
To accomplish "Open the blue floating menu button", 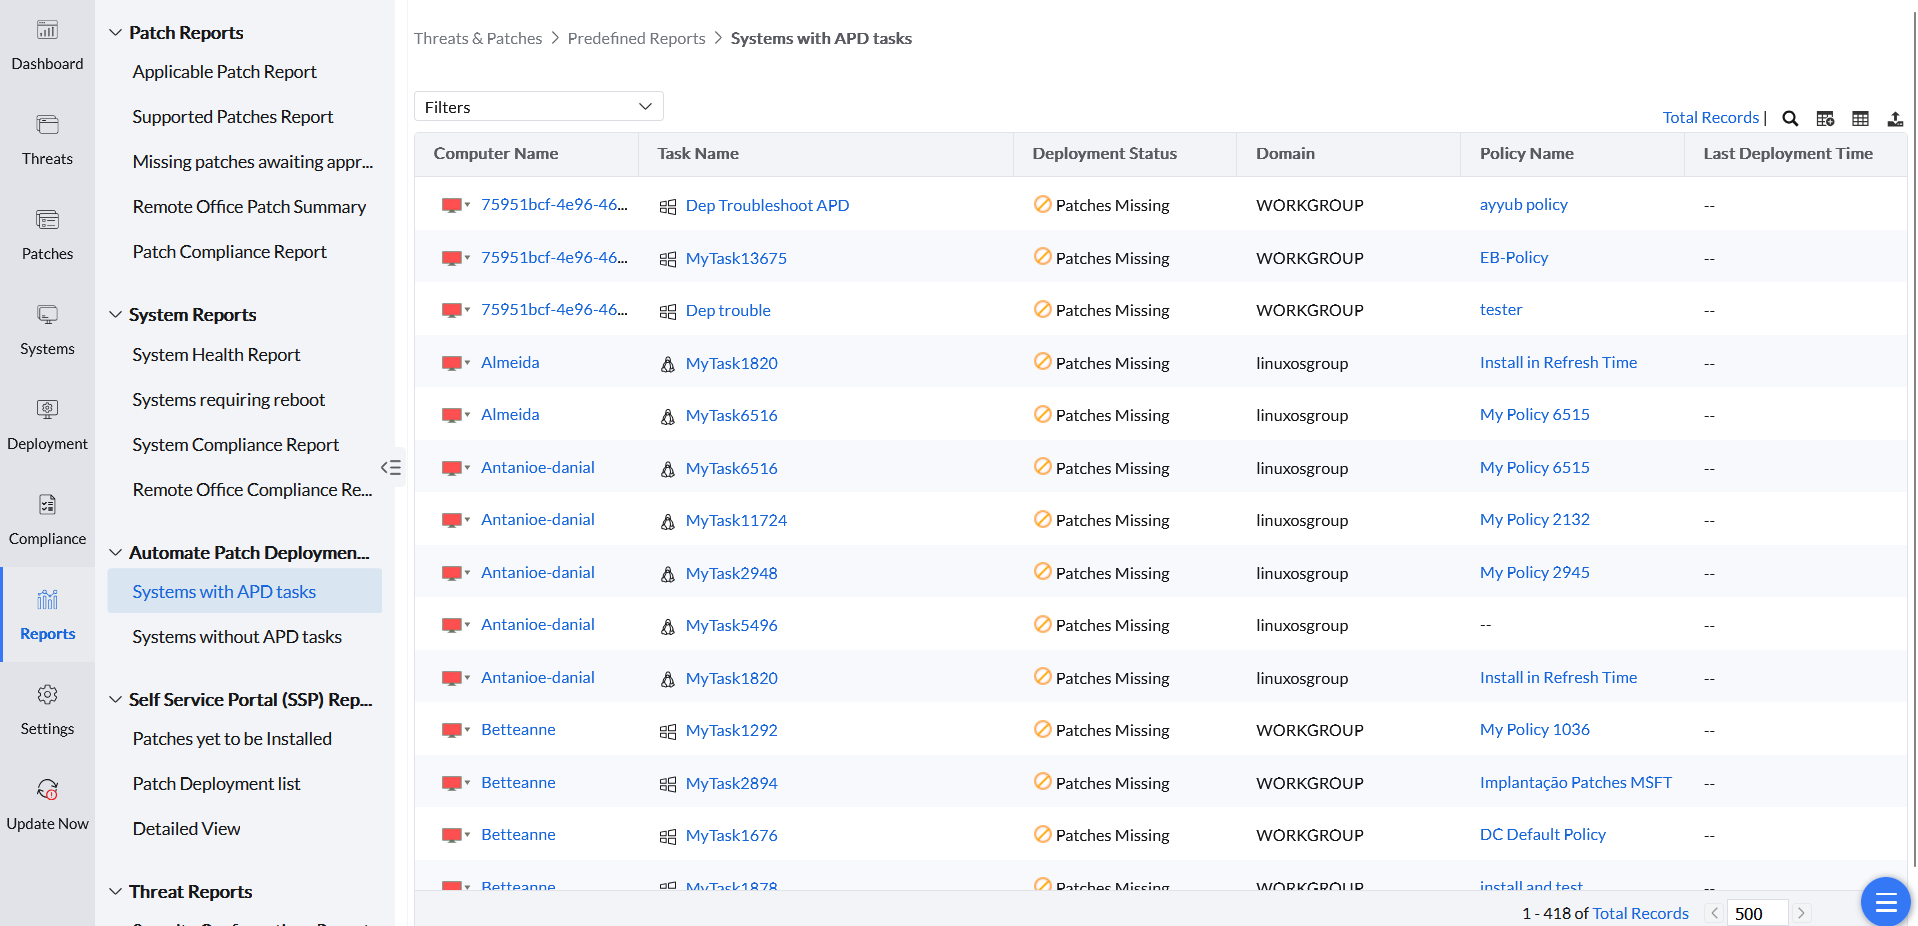I will [x=1885, y=903].
